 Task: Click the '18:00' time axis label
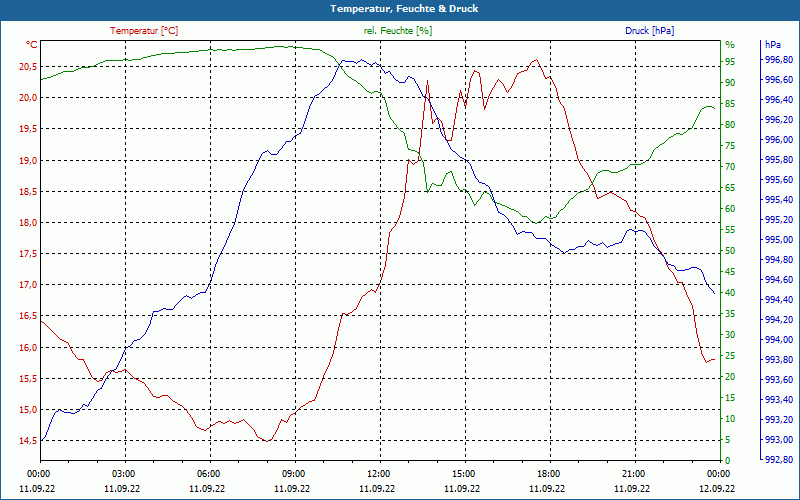click(x=547, y=473)
